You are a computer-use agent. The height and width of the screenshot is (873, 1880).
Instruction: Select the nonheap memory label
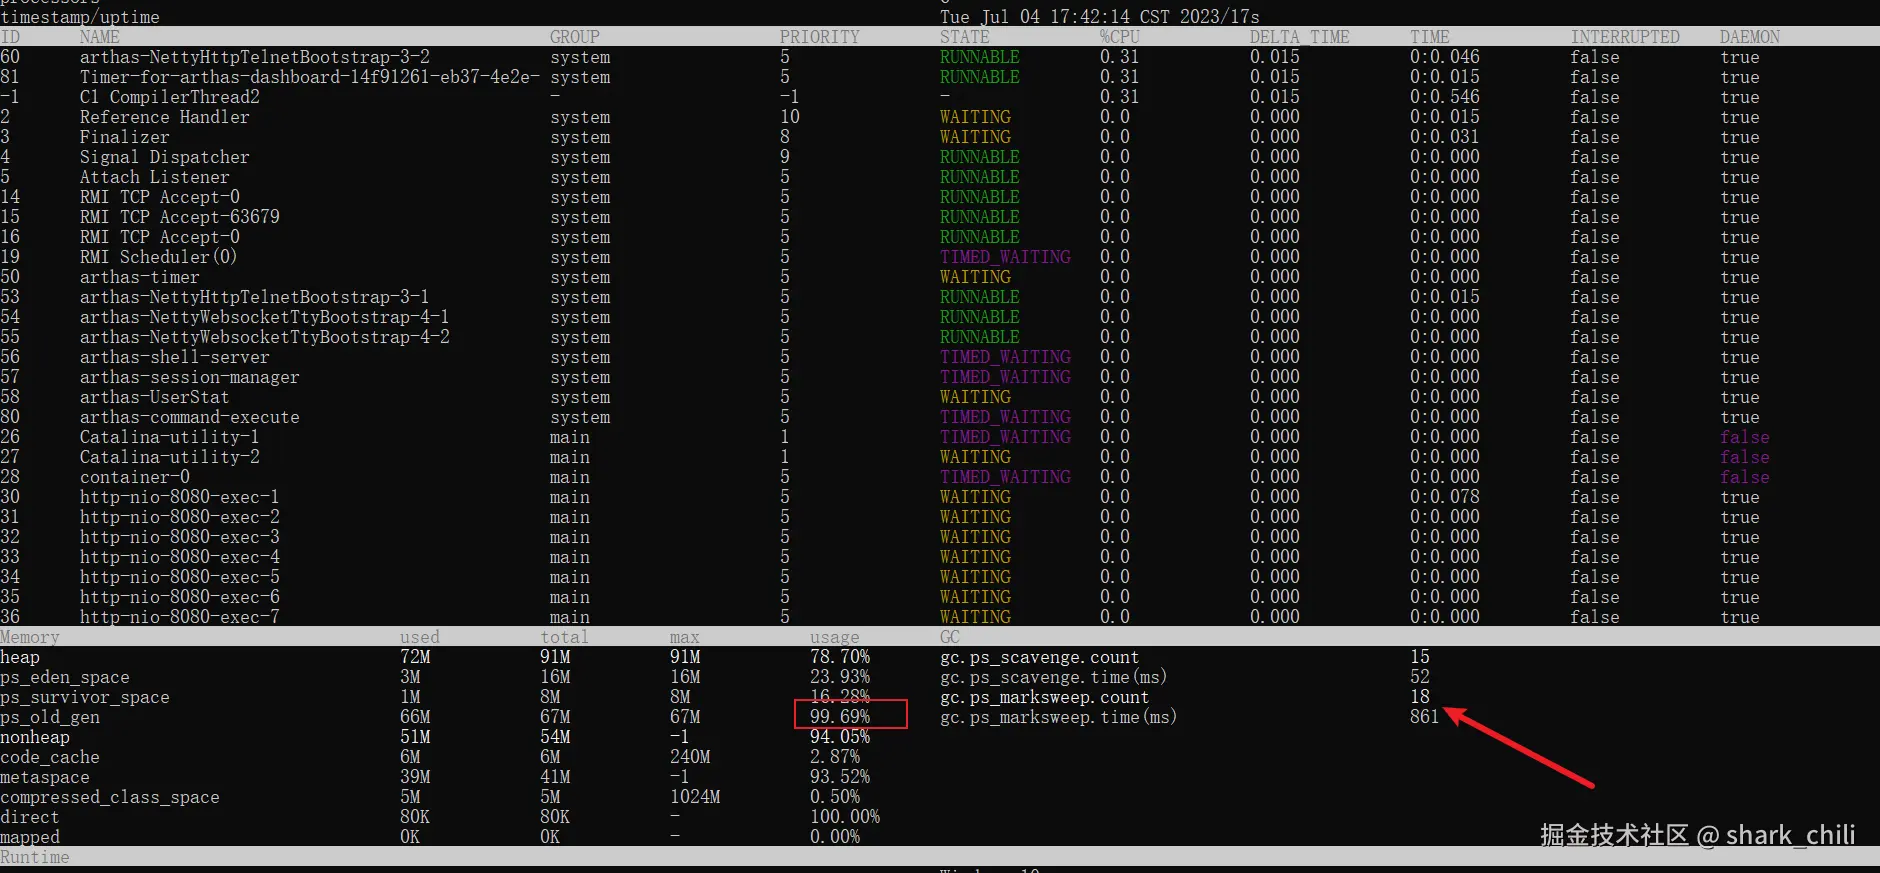click(x=35, y=737)
